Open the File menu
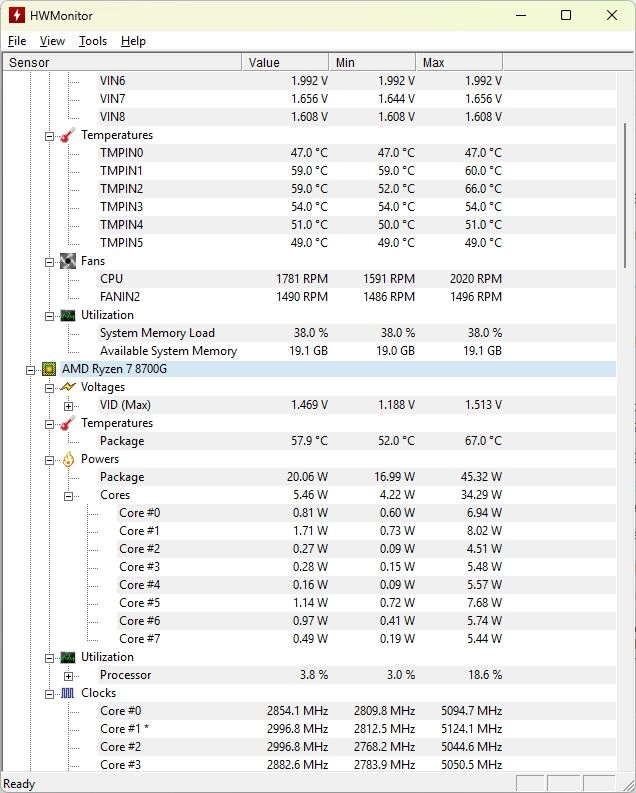 [17, 41]
